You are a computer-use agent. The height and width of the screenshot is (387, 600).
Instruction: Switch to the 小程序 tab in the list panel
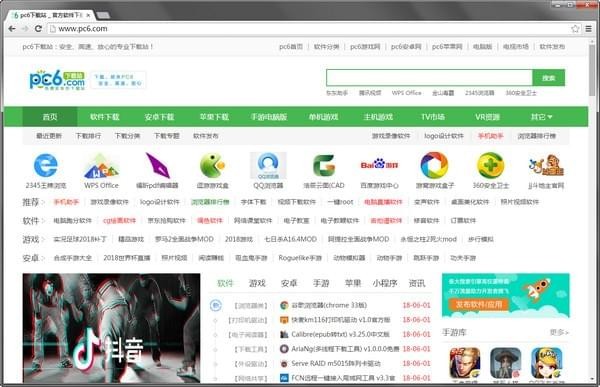(x=385, y=283)
